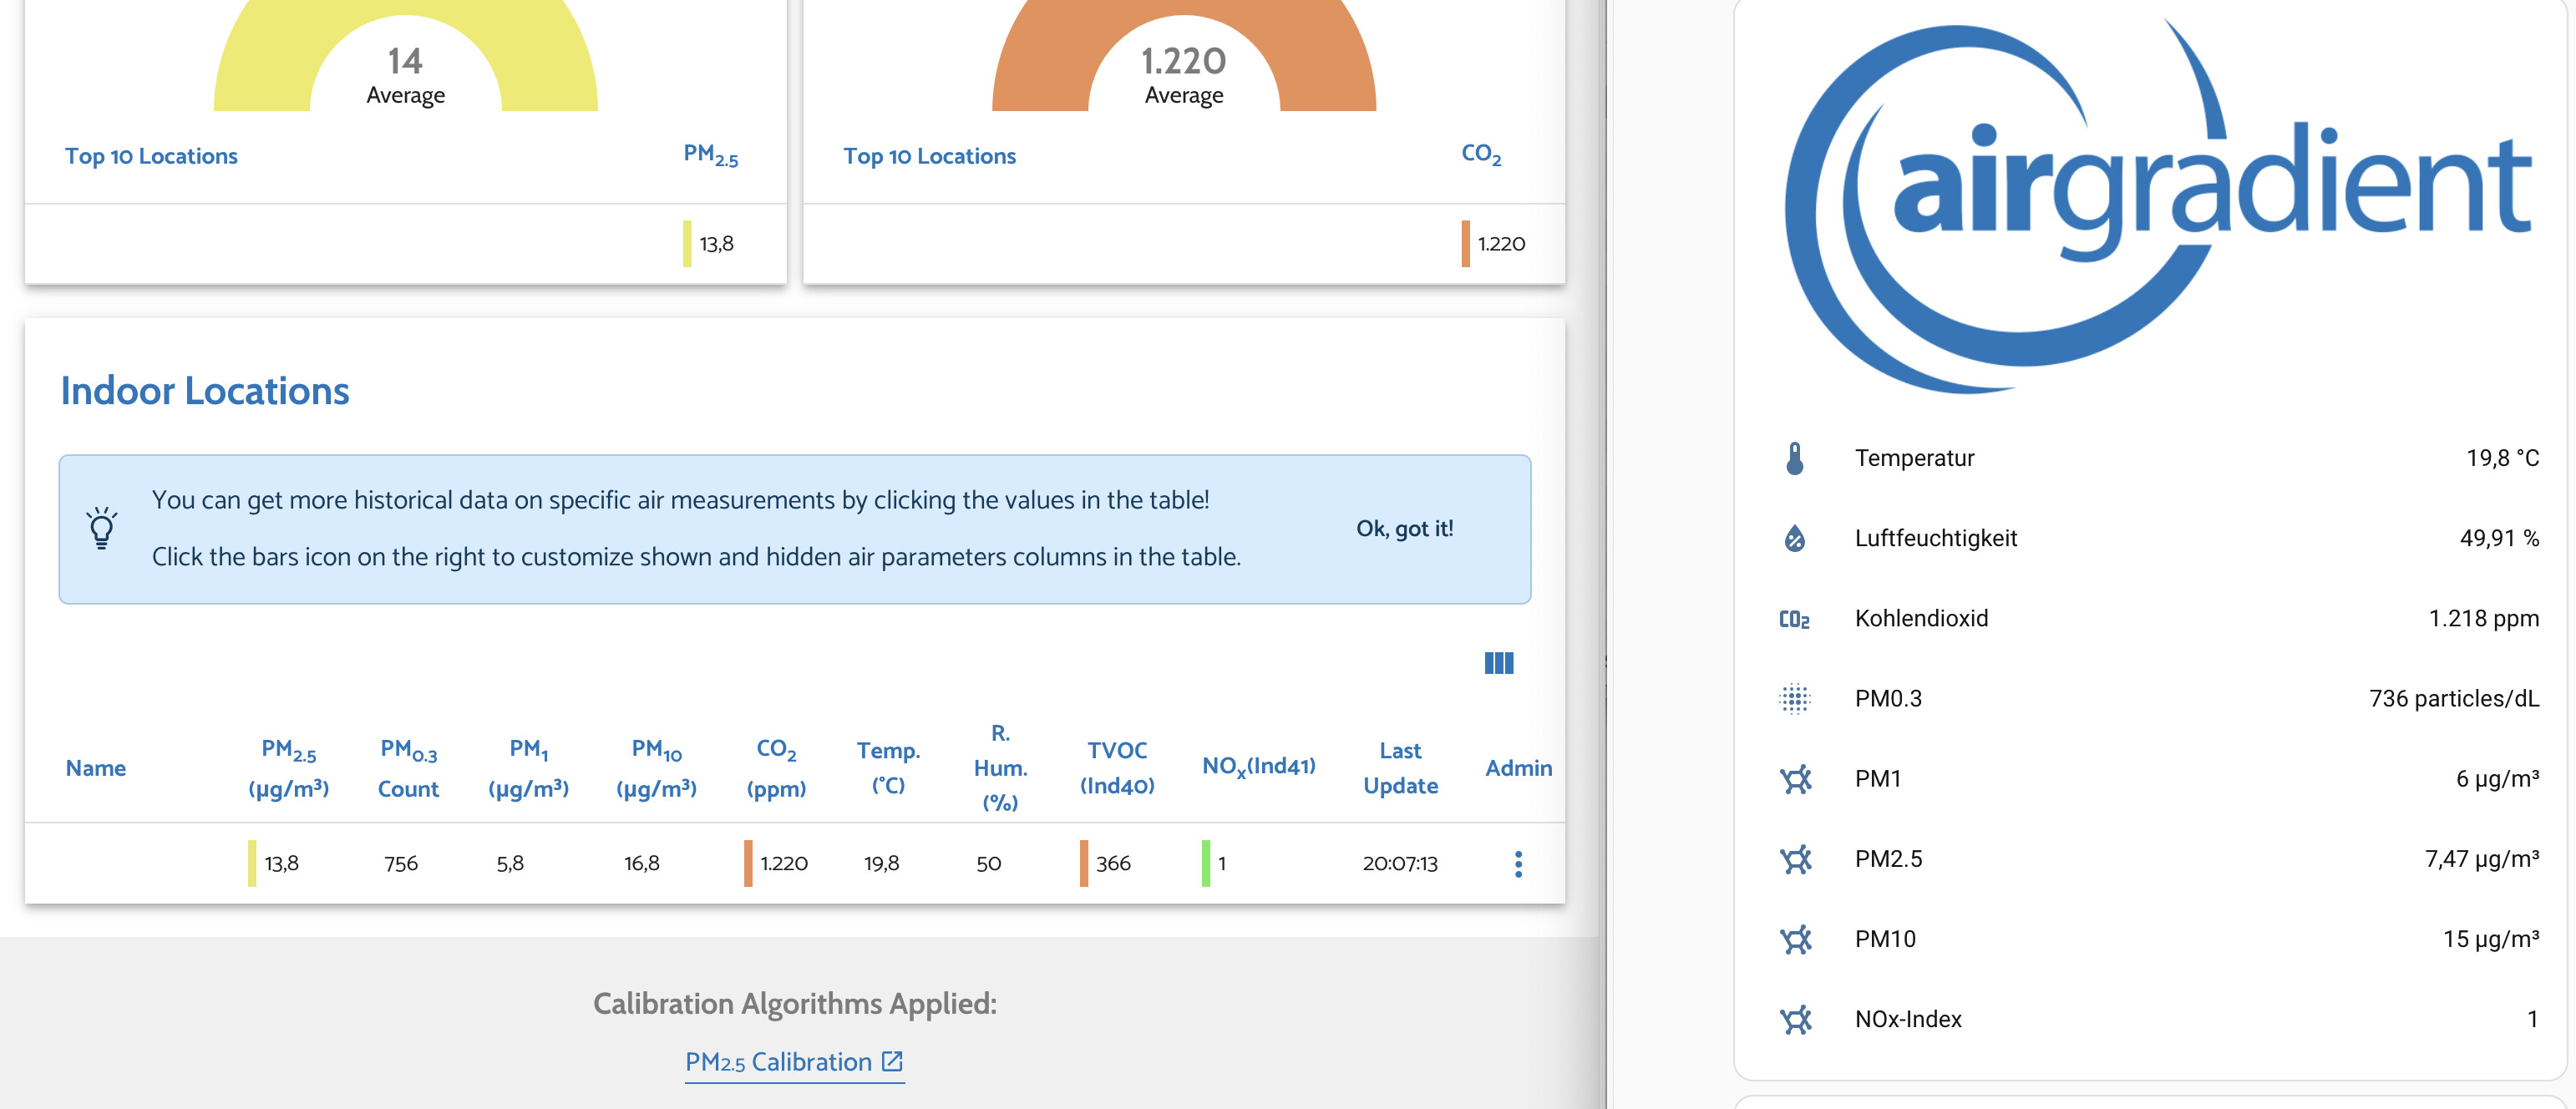Dismiss the tip with Ok, got it!
The height and width of the screenshot is (1109, 2576).
(1403, 528)
